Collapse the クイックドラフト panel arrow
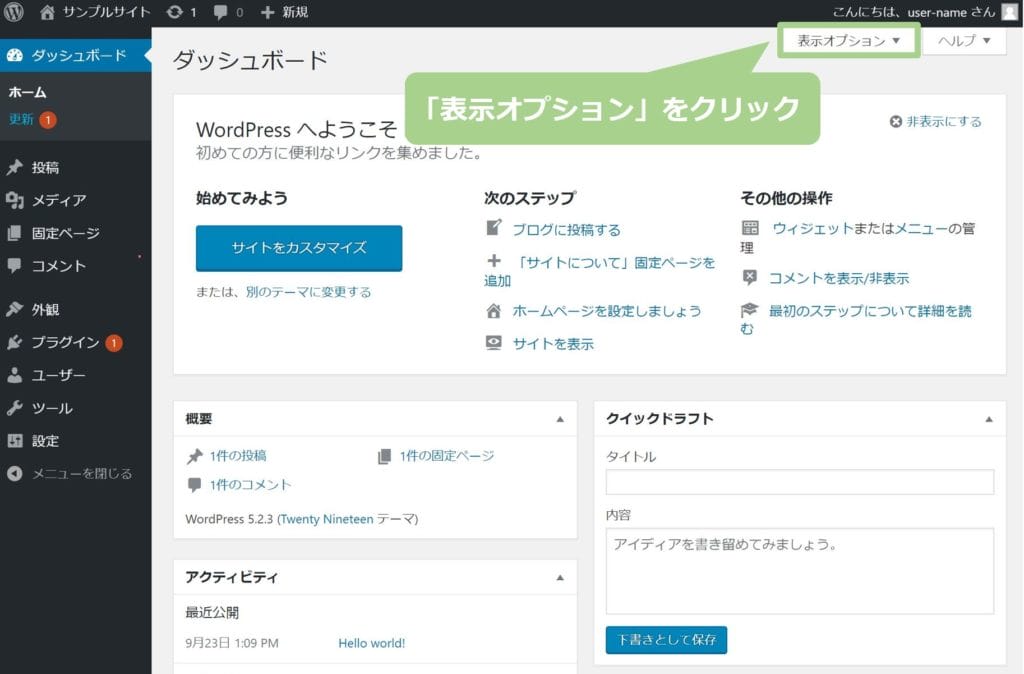1024x674 pixels. click(x=989, y=419)
